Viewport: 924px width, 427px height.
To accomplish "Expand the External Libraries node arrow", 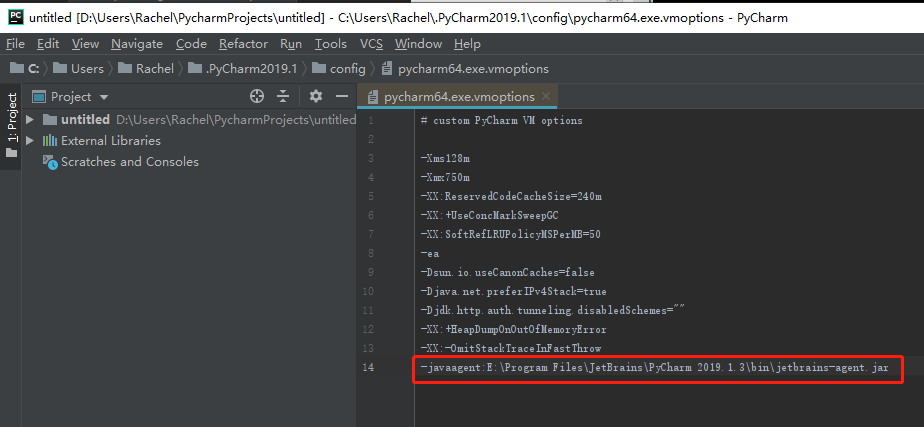I will pos(31,140).
